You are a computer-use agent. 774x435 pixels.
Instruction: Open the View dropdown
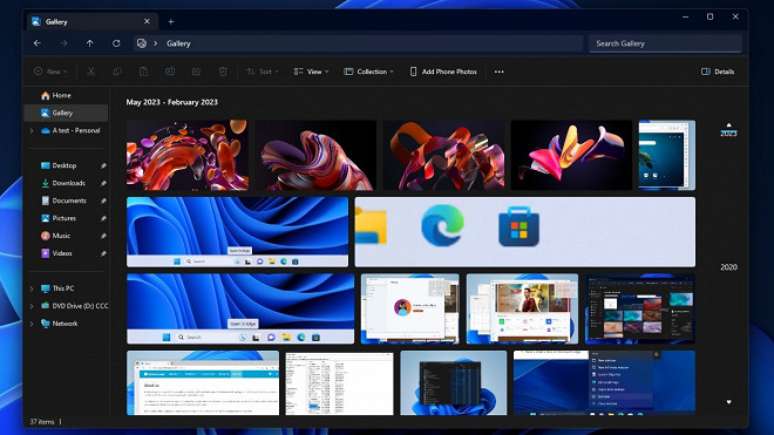pyautogui.click(x=311, y=72)
